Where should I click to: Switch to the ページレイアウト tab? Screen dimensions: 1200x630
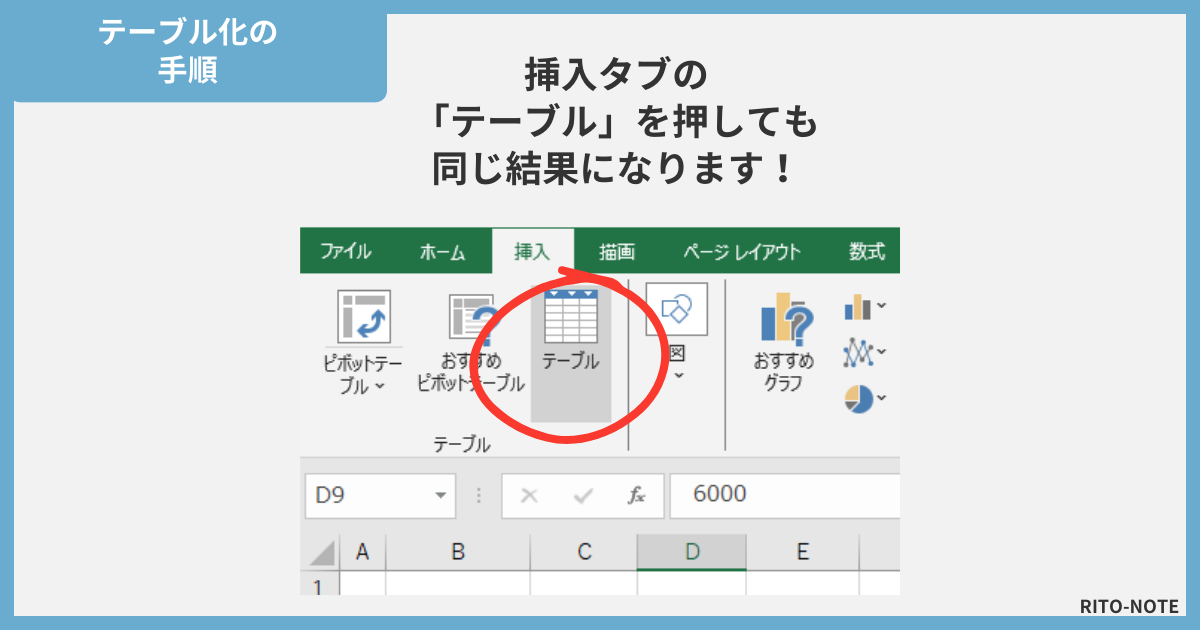pyautogui.click(x=742, y=252)
